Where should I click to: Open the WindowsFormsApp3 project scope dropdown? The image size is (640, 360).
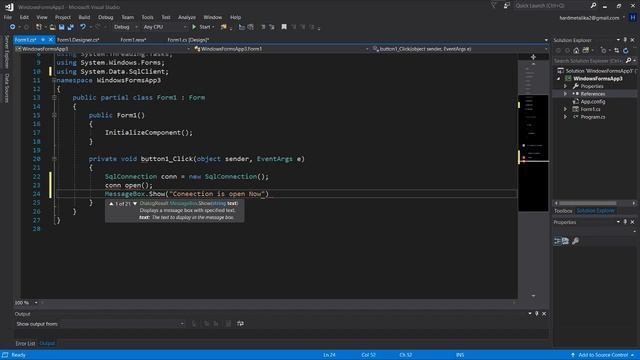click(103, 49)
